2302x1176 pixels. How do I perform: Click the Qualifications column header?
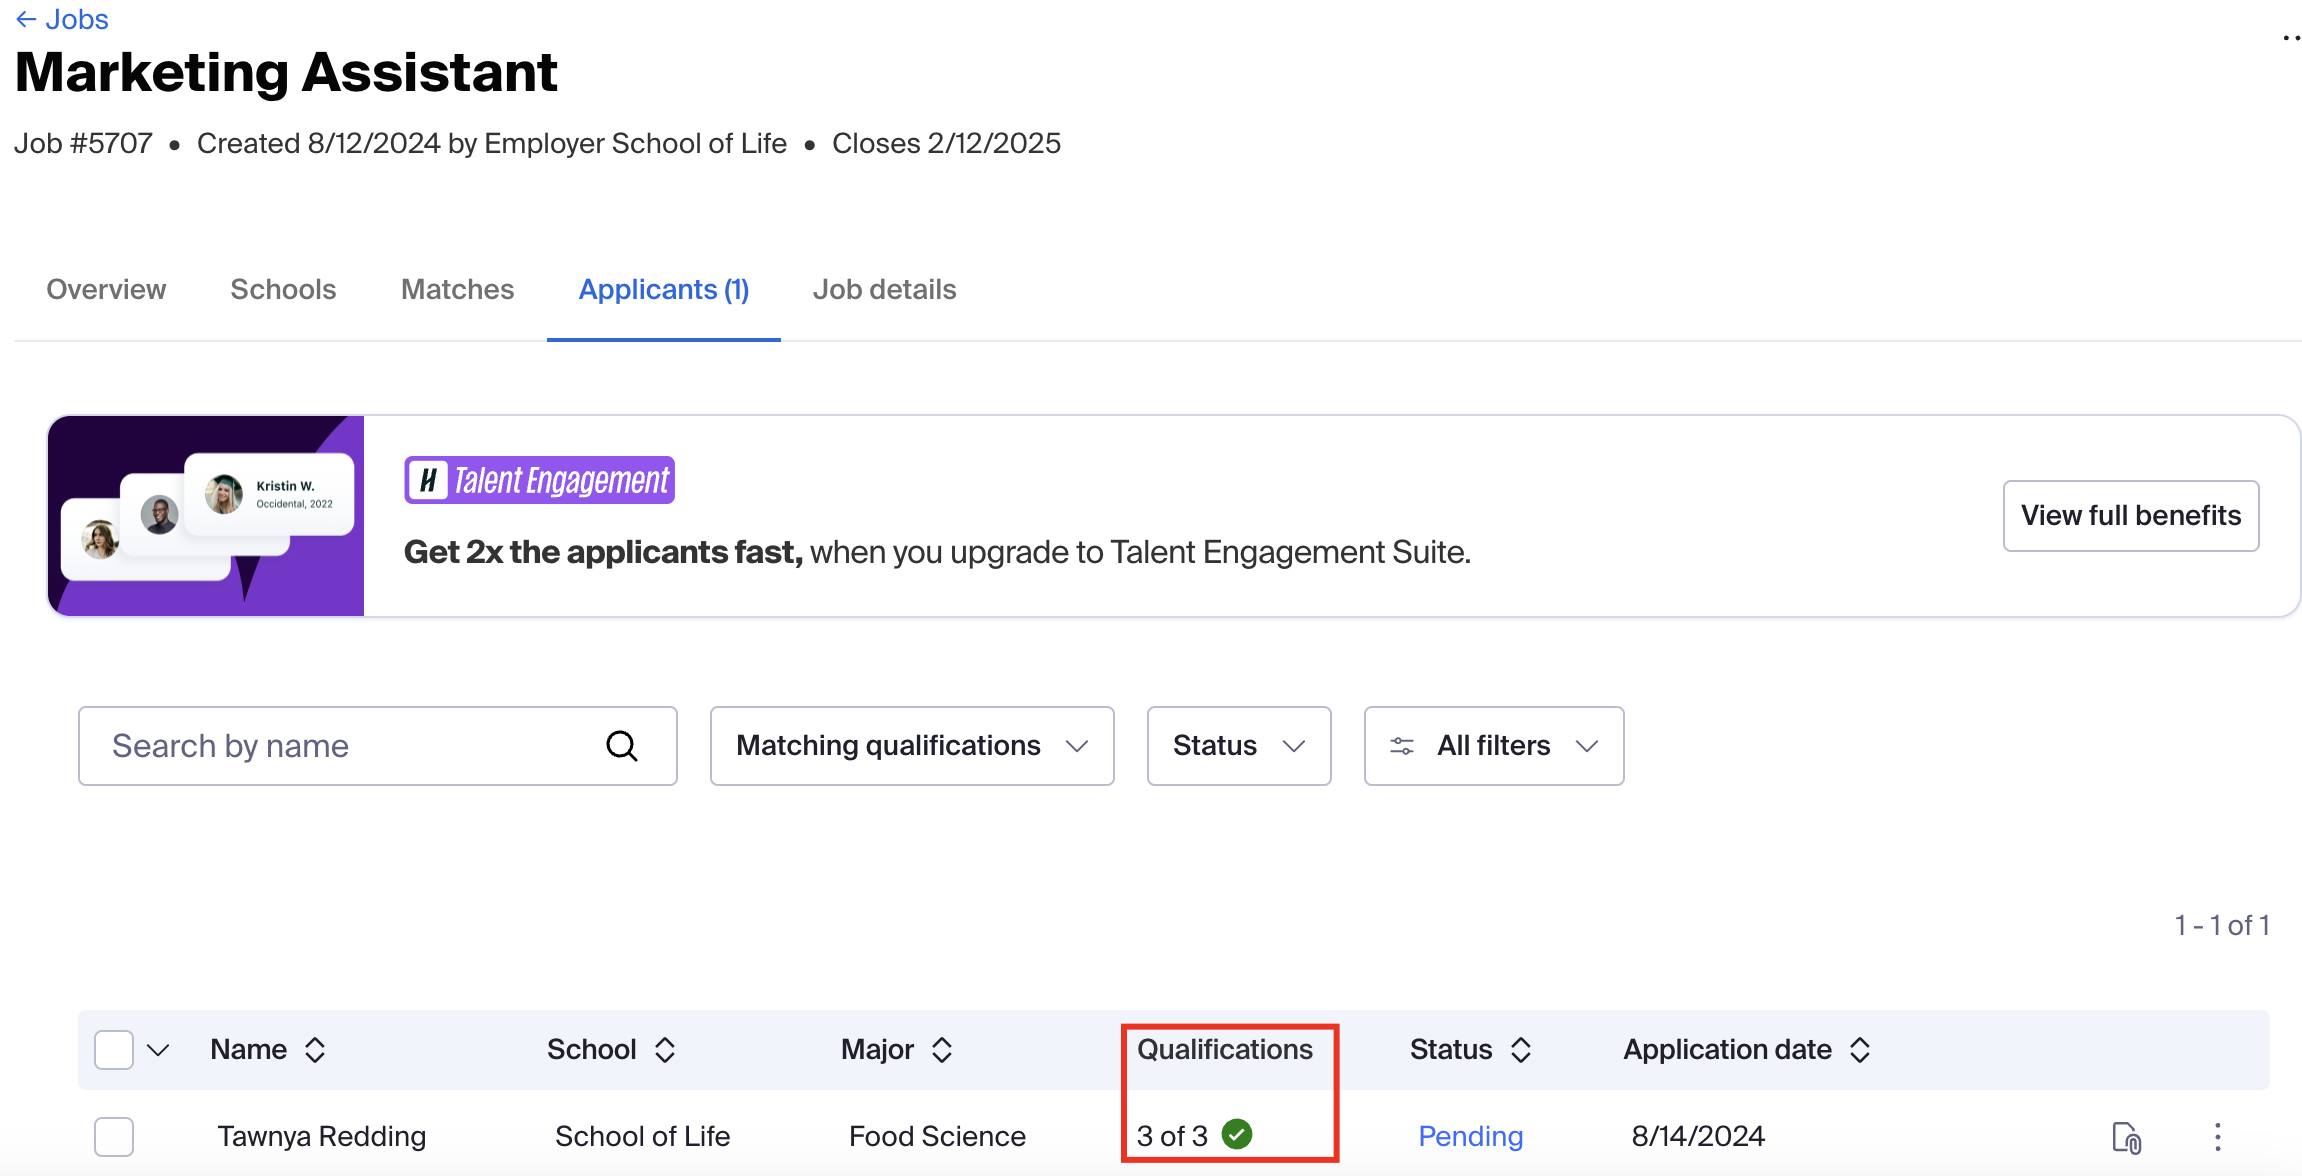click(x=1225, y=1049)
